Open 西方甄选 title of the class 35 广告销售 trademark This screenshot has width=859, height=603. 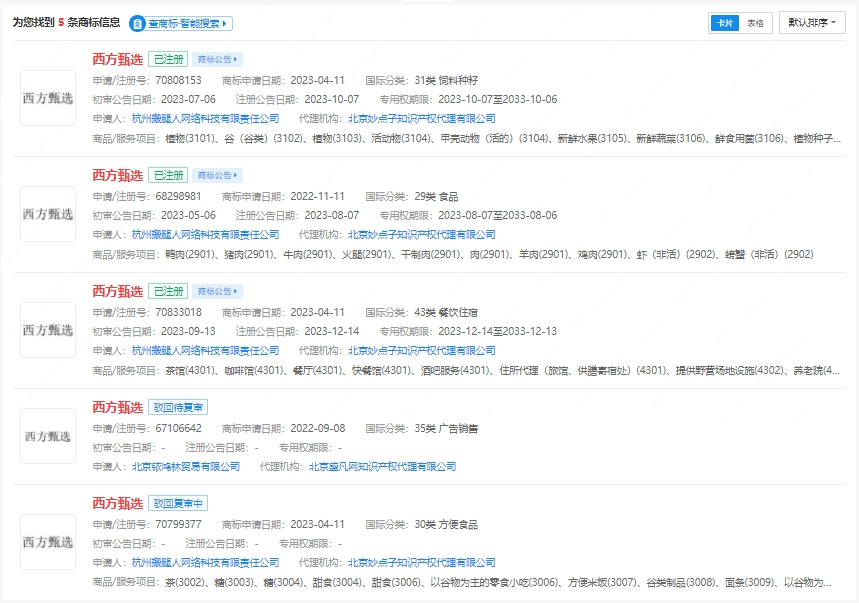point(118,407)
